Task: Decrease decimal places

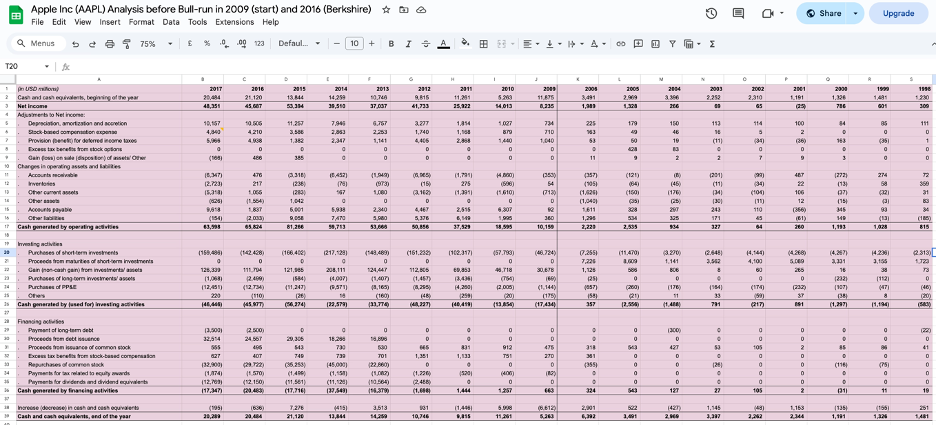Action: coord(224,44)
